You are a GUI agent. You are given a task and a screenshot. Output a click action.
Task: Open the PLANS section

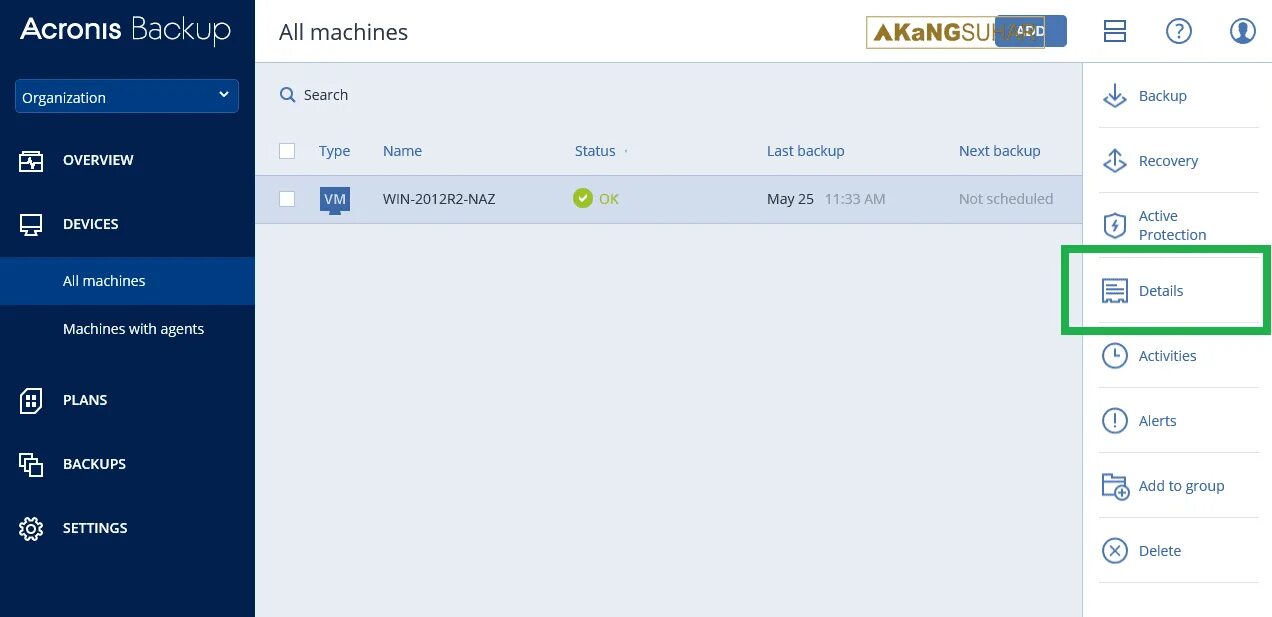[85, 400]
